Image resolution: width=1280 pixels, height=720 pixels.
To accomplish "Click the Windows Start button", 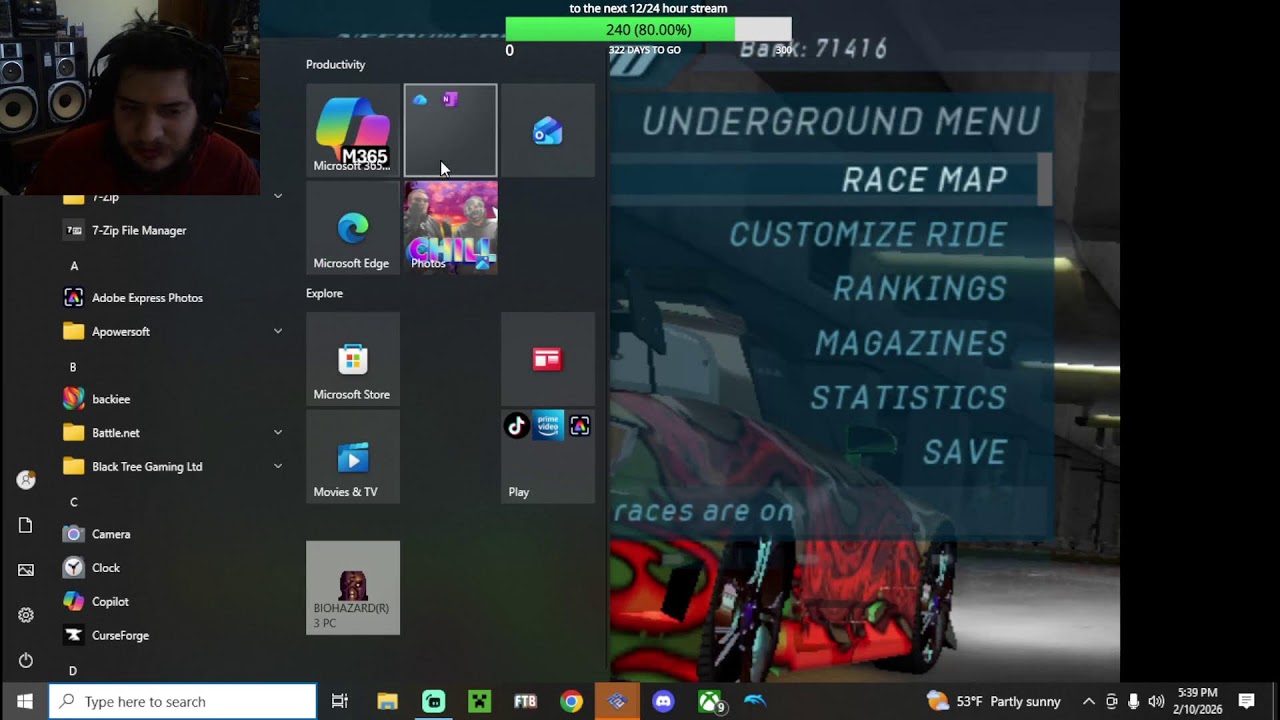I will pyautogui.click(x=24, y=701).
